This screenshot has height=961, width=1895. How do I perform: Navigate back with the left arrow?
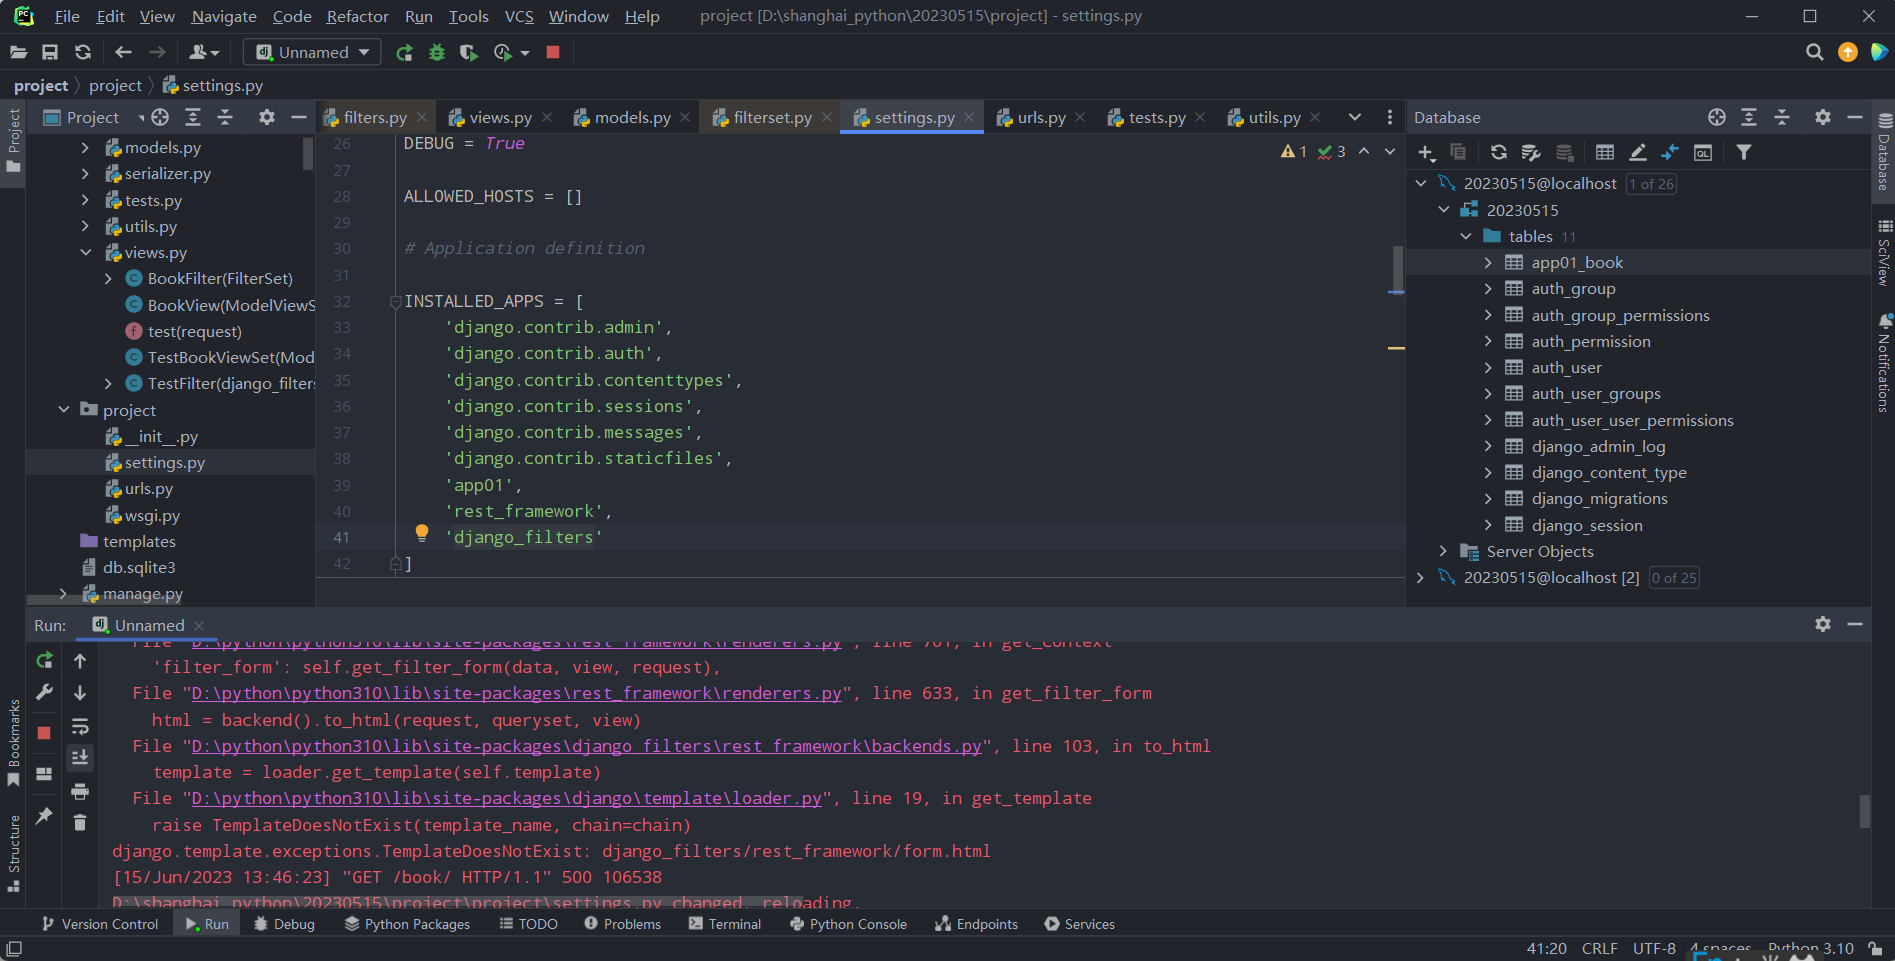pyautogui.click(x=123, y=52)
